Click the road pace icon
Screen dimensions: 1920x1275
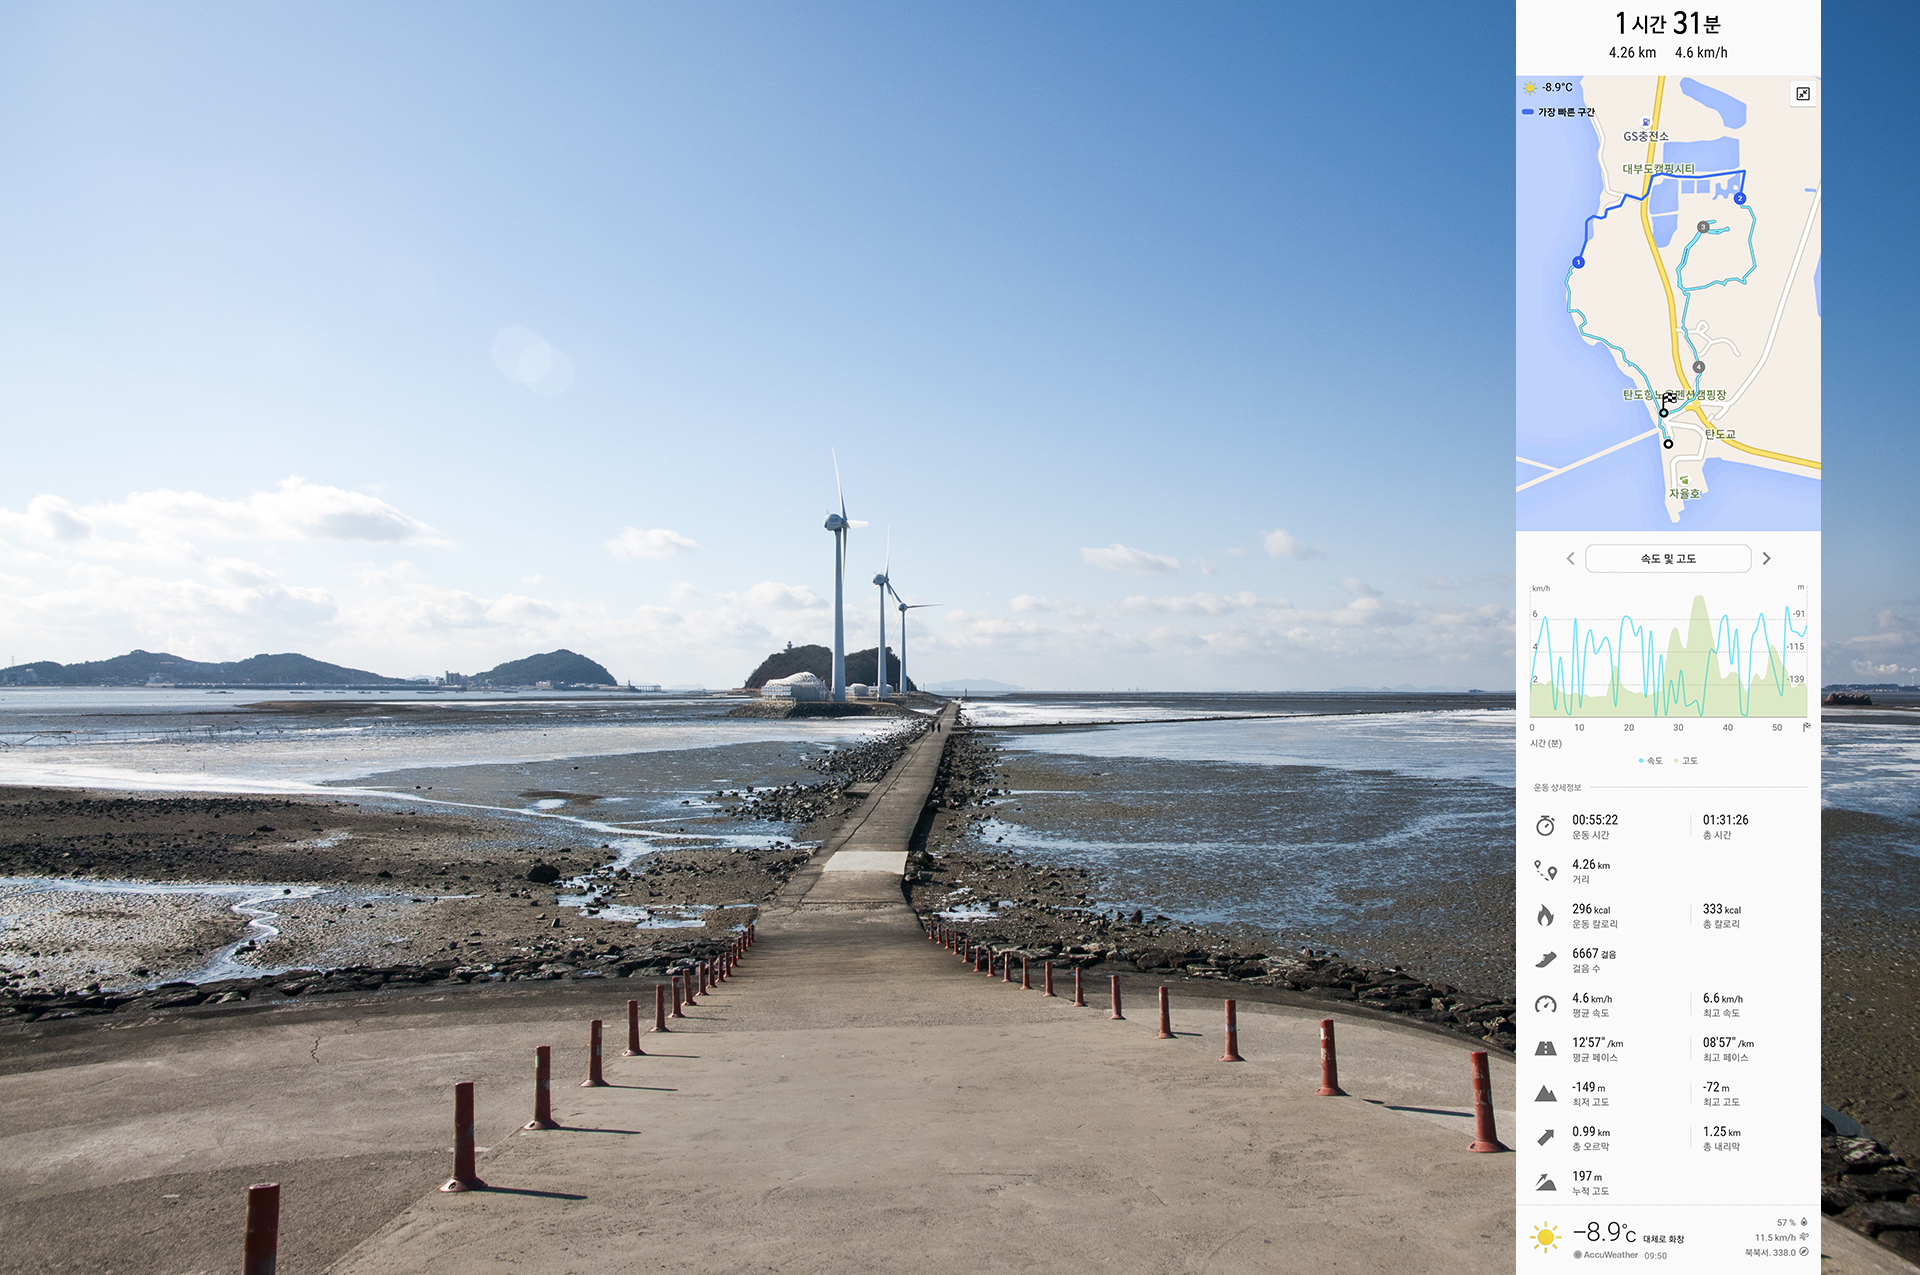1545,1049
